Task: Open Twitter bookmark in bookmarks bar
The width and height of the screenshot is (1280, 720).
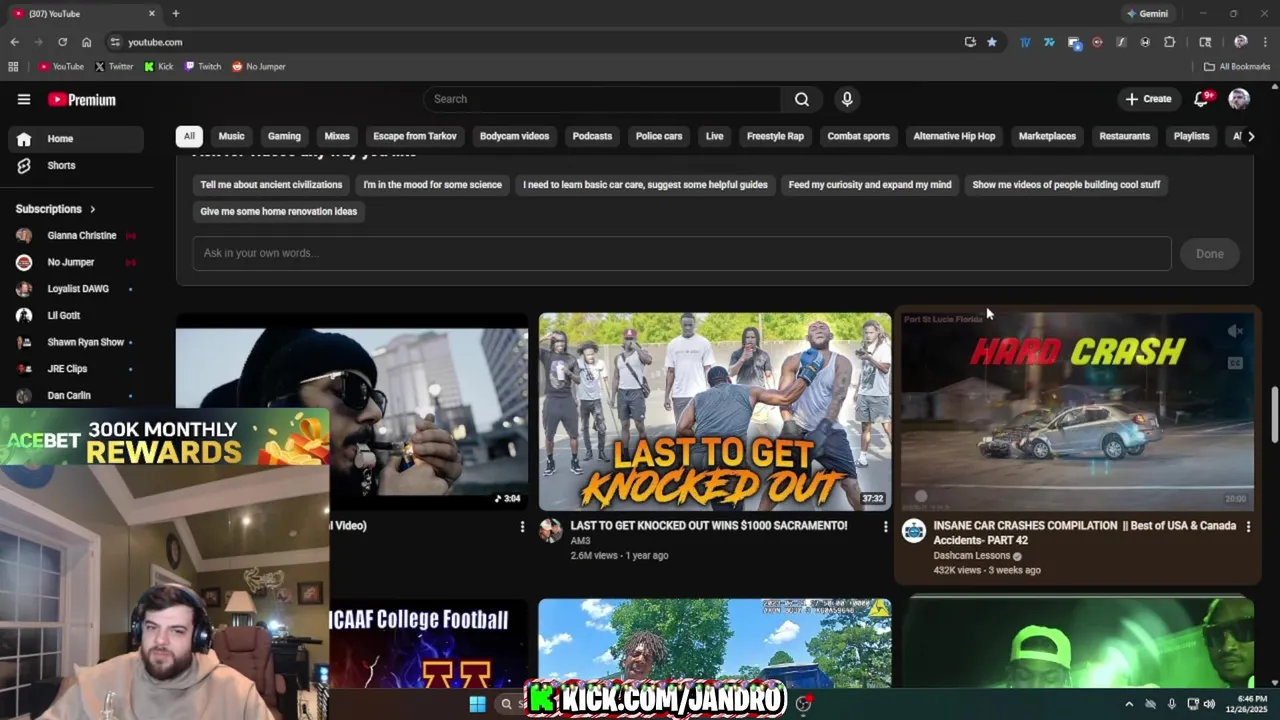Action: [x=114, y=67]
